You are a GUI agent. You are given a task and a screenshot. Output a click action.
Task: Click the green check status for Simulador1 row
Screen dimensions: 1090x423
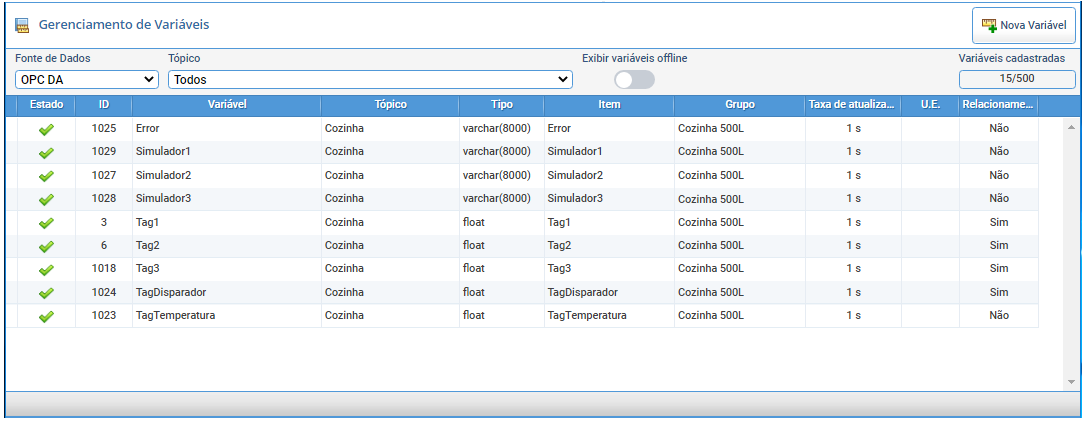[47, 153]
